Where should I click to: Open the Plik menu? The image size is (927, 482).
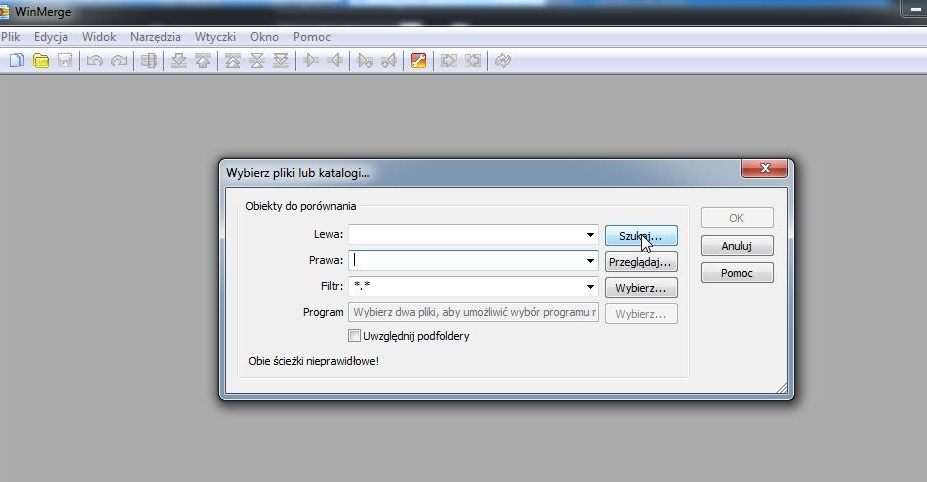[x=11, y=37]
